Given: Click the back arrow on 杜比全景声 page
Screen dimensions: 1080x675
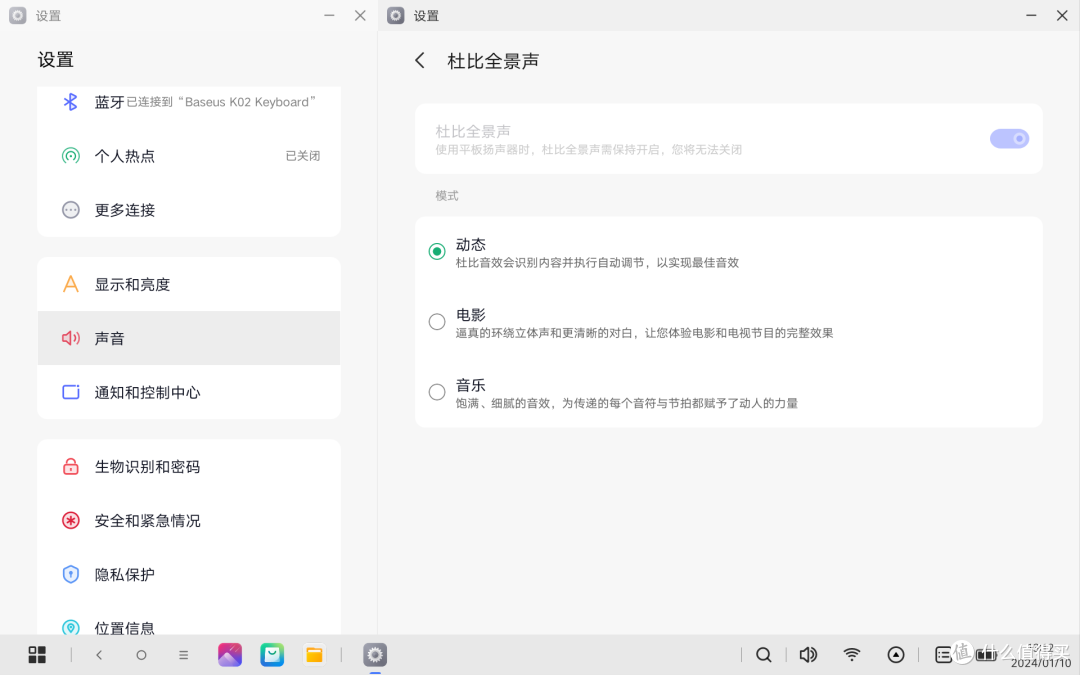Looking at the screenshot, I should click(420, 60).
